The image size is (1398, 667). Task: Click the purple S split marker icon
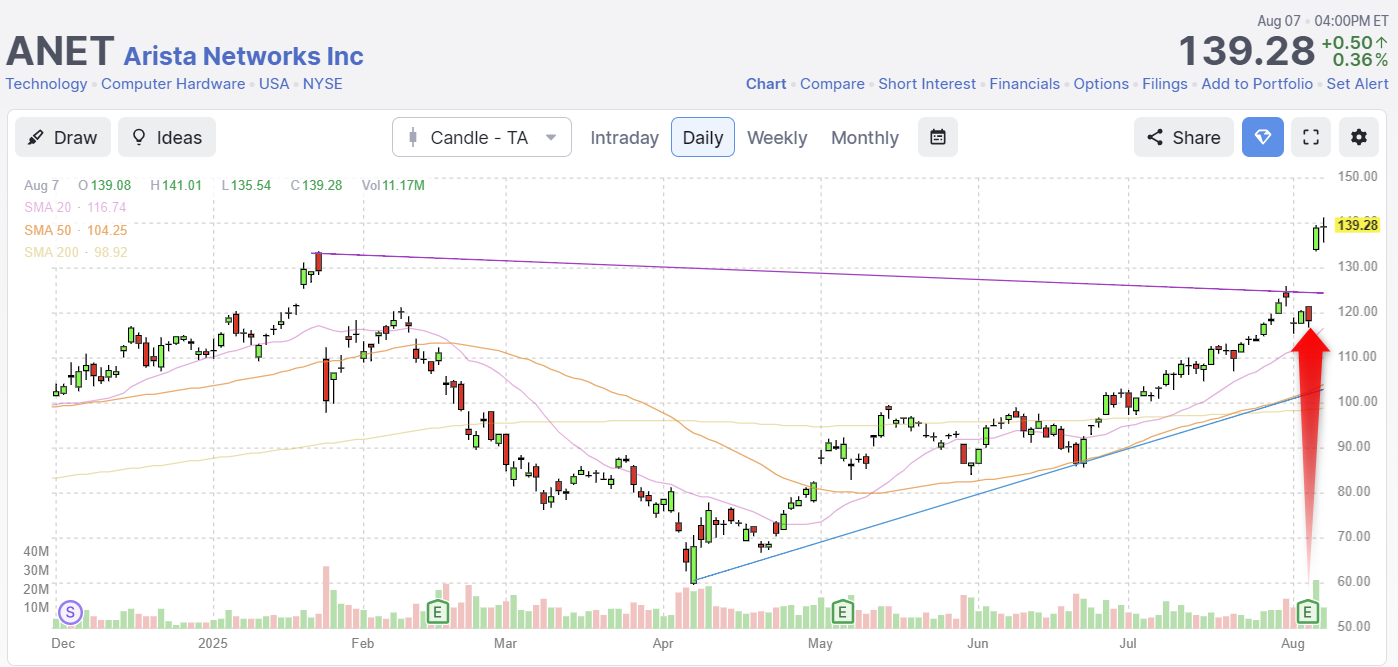[70, 611]
